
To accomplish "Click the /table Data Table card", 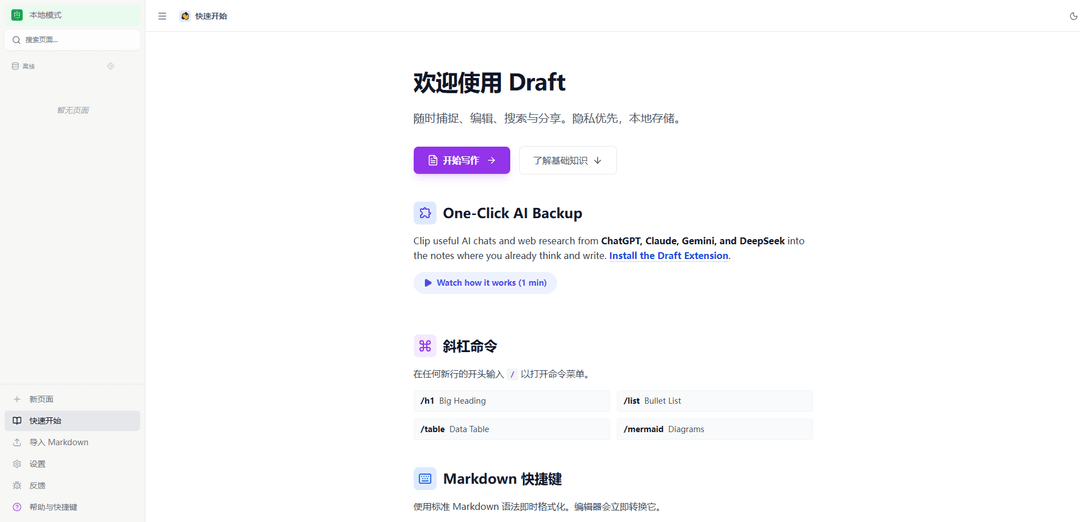I will 511,429.
